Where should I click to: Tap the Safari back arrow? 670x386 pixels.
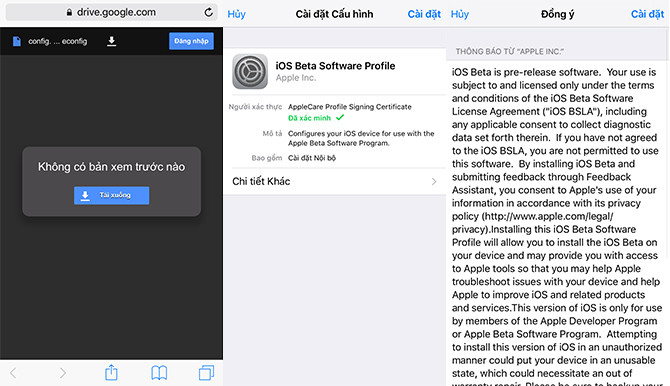pos(13,373)
